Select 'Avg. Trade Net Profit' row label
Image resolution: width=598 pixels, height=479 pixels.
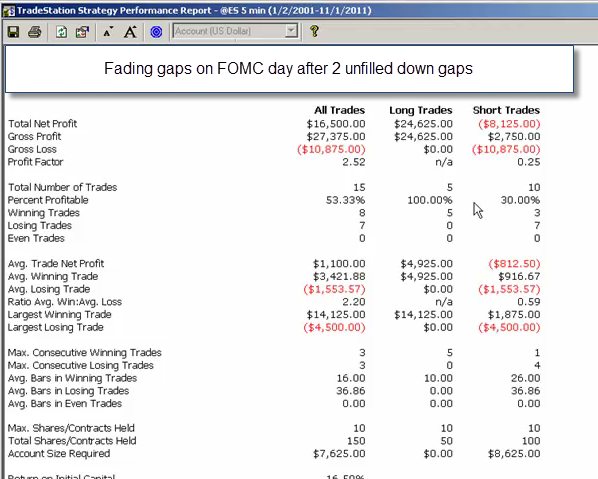coord(56,264)
